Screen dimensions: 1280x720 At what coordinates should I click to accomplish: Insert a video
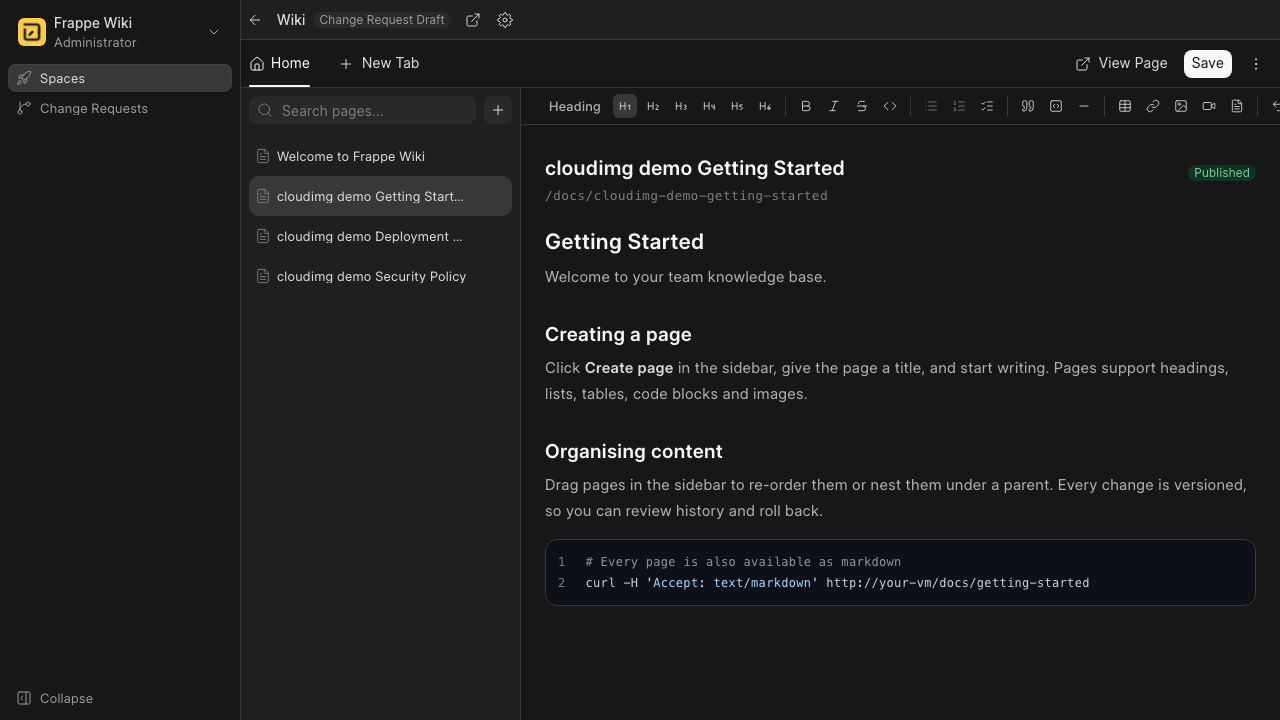click(x=1209, y=106)
